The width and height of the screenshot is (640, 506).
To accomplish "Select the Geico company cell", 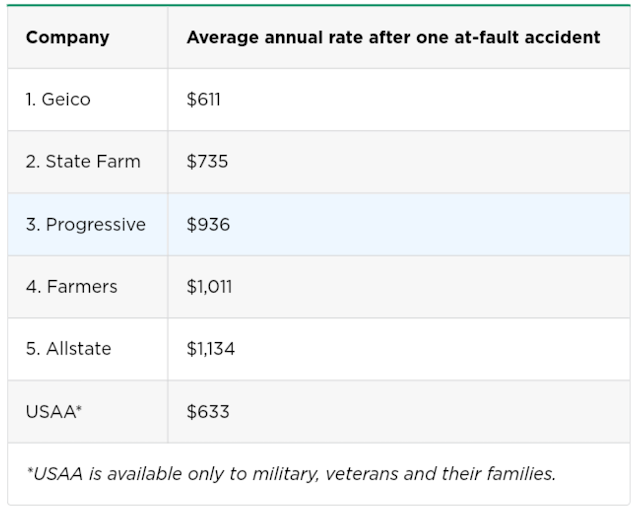I will tap(58, 99).
